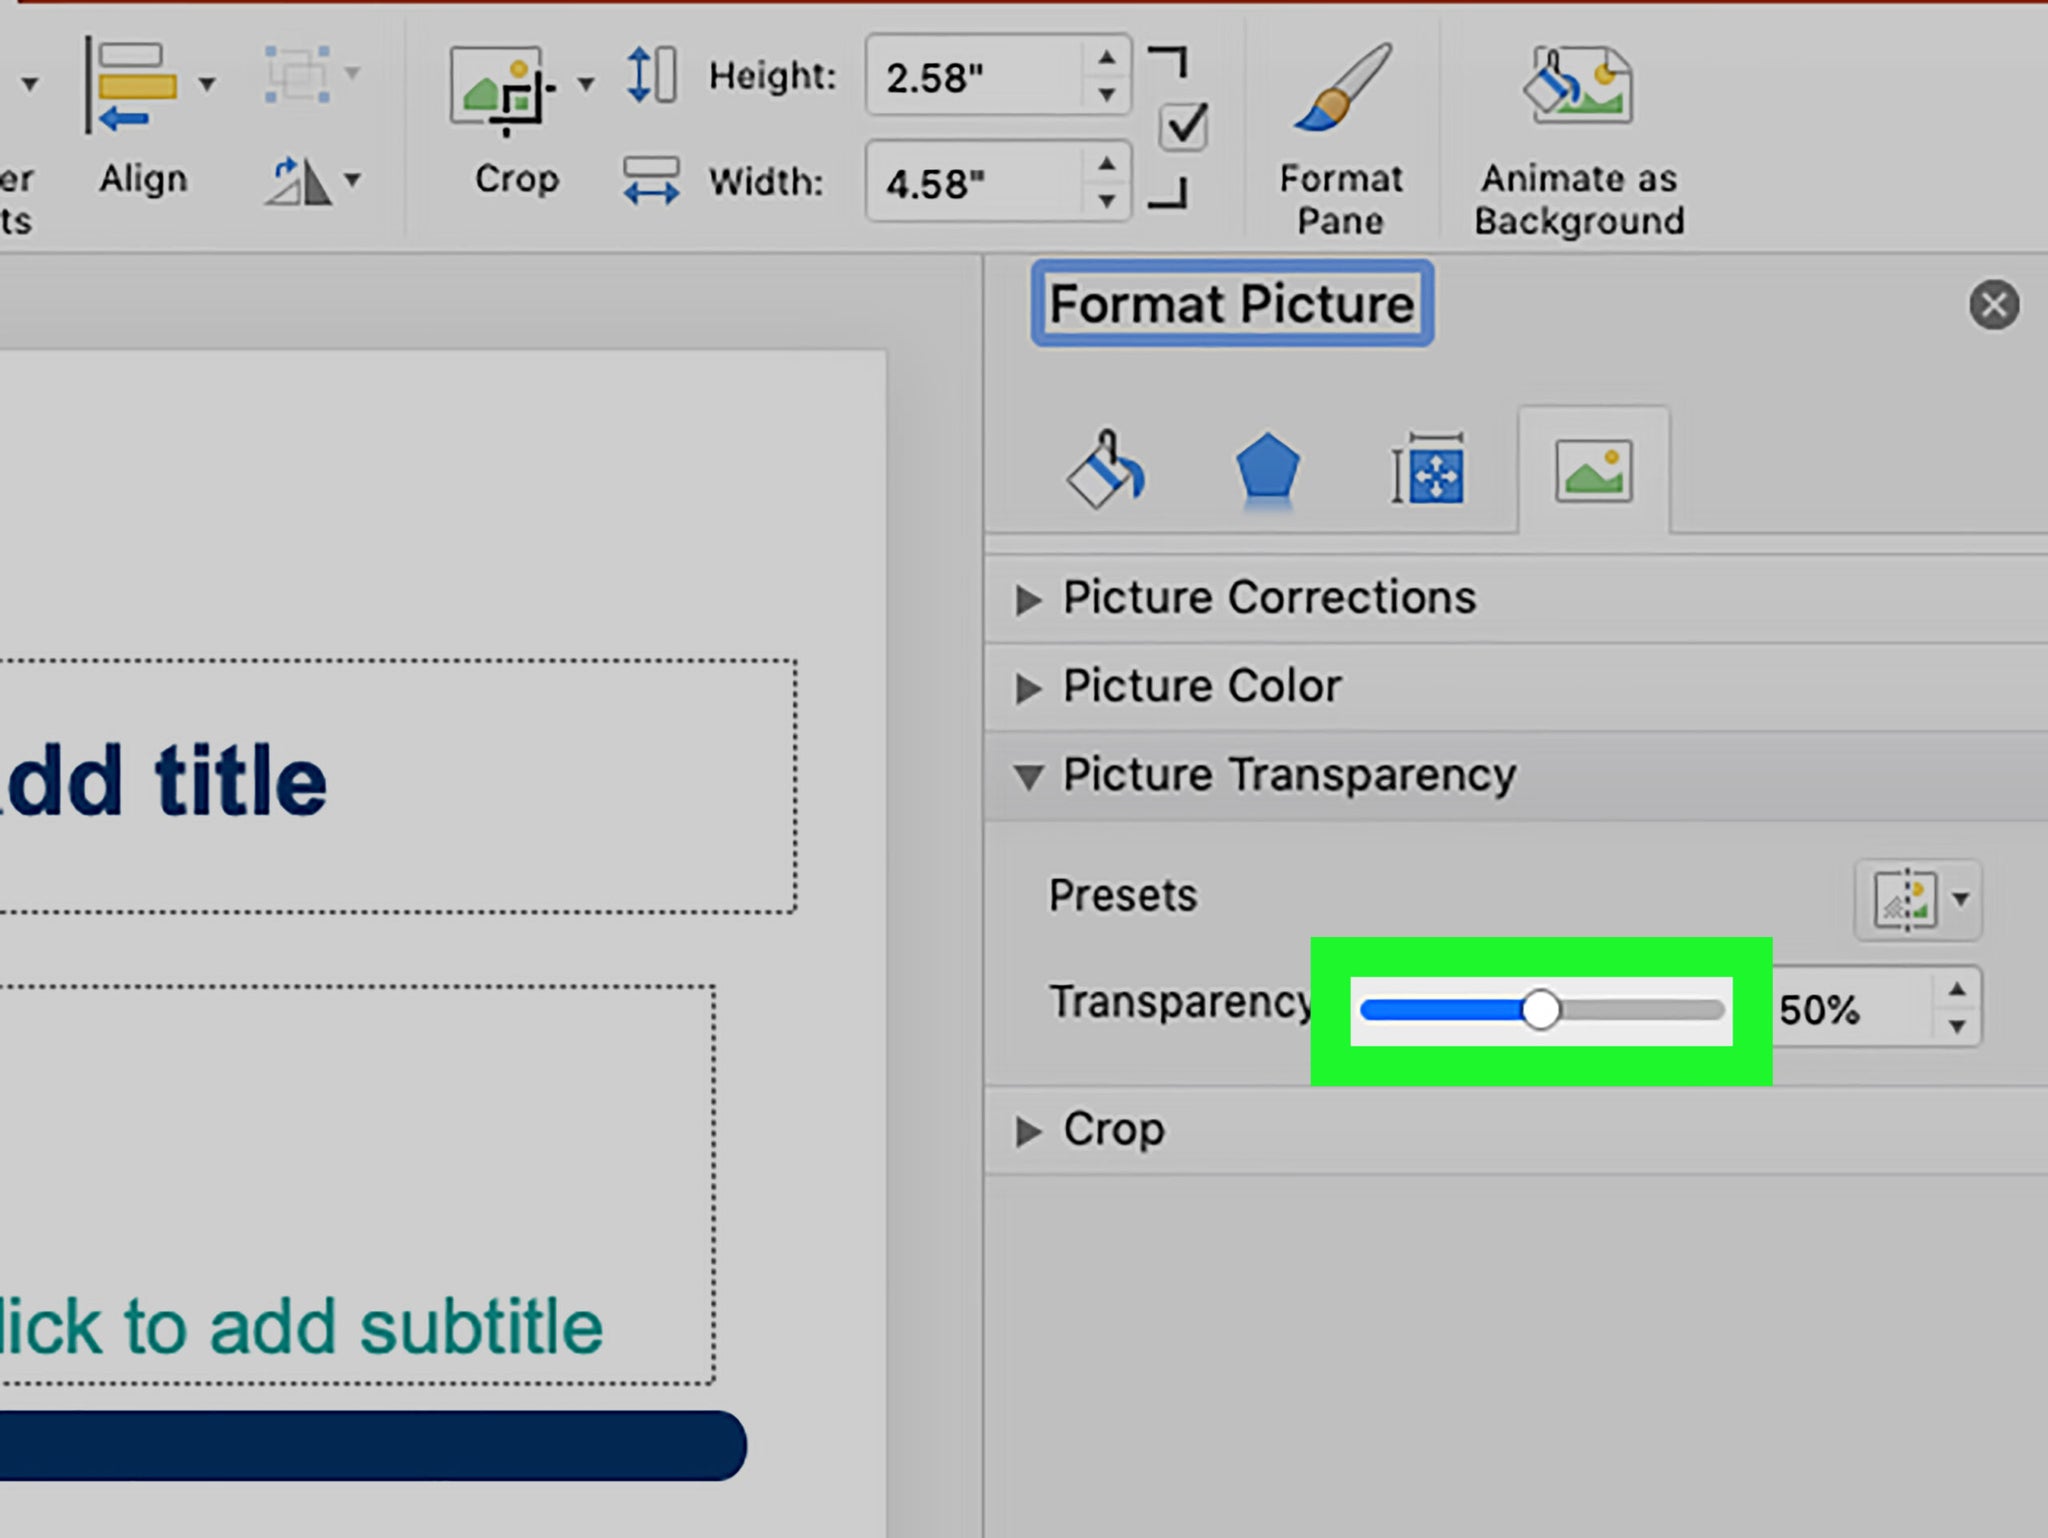Open the Crop dropdown arrow
The width and height of the screenshot is (2048, 1538).
coord(586,84)
